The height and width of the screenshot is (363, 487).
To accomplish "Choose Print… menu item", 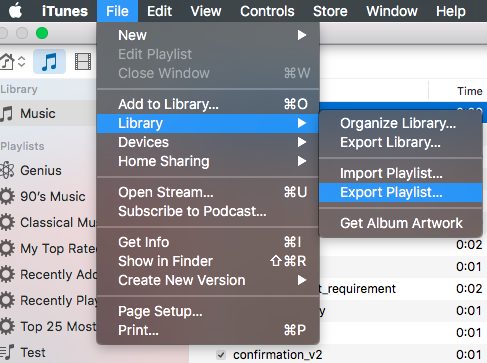I will tap(208, 330).
